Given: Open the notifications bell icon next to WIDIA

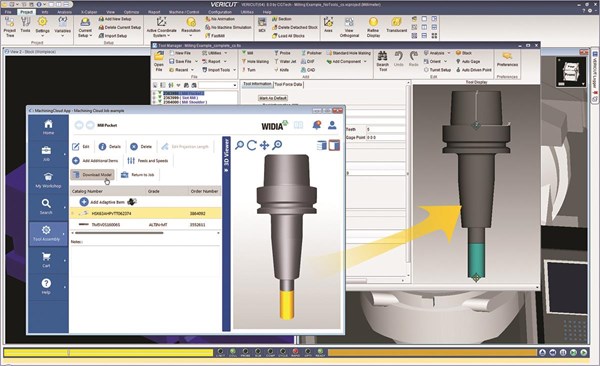Looking at the screenshot, I should tap(316, 125).
